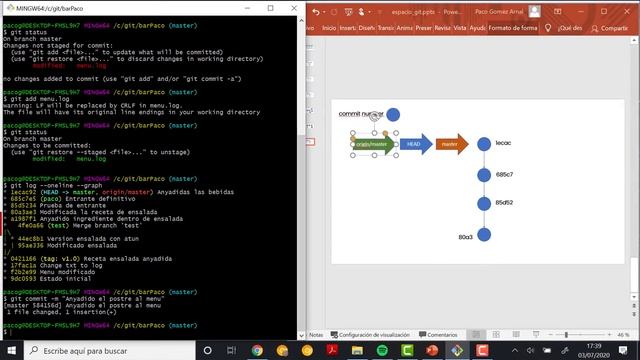Click the Git Bash window title icon
Screen dimensions: 640x360
coord(10,8)
